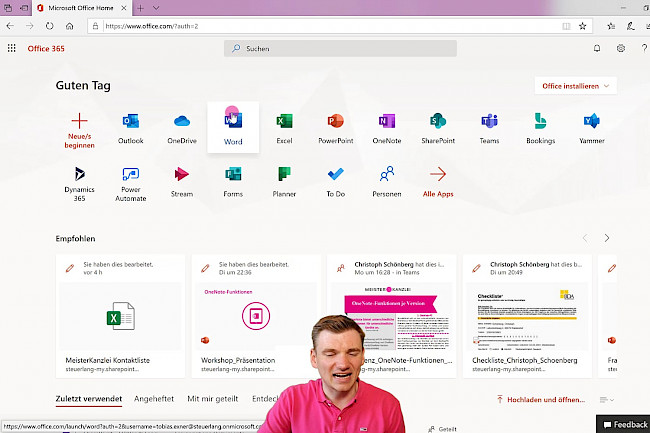This screenshot has width=650, height=433.
Task: Show previous recommended documents chevron
Action: [x=585, y=238]
